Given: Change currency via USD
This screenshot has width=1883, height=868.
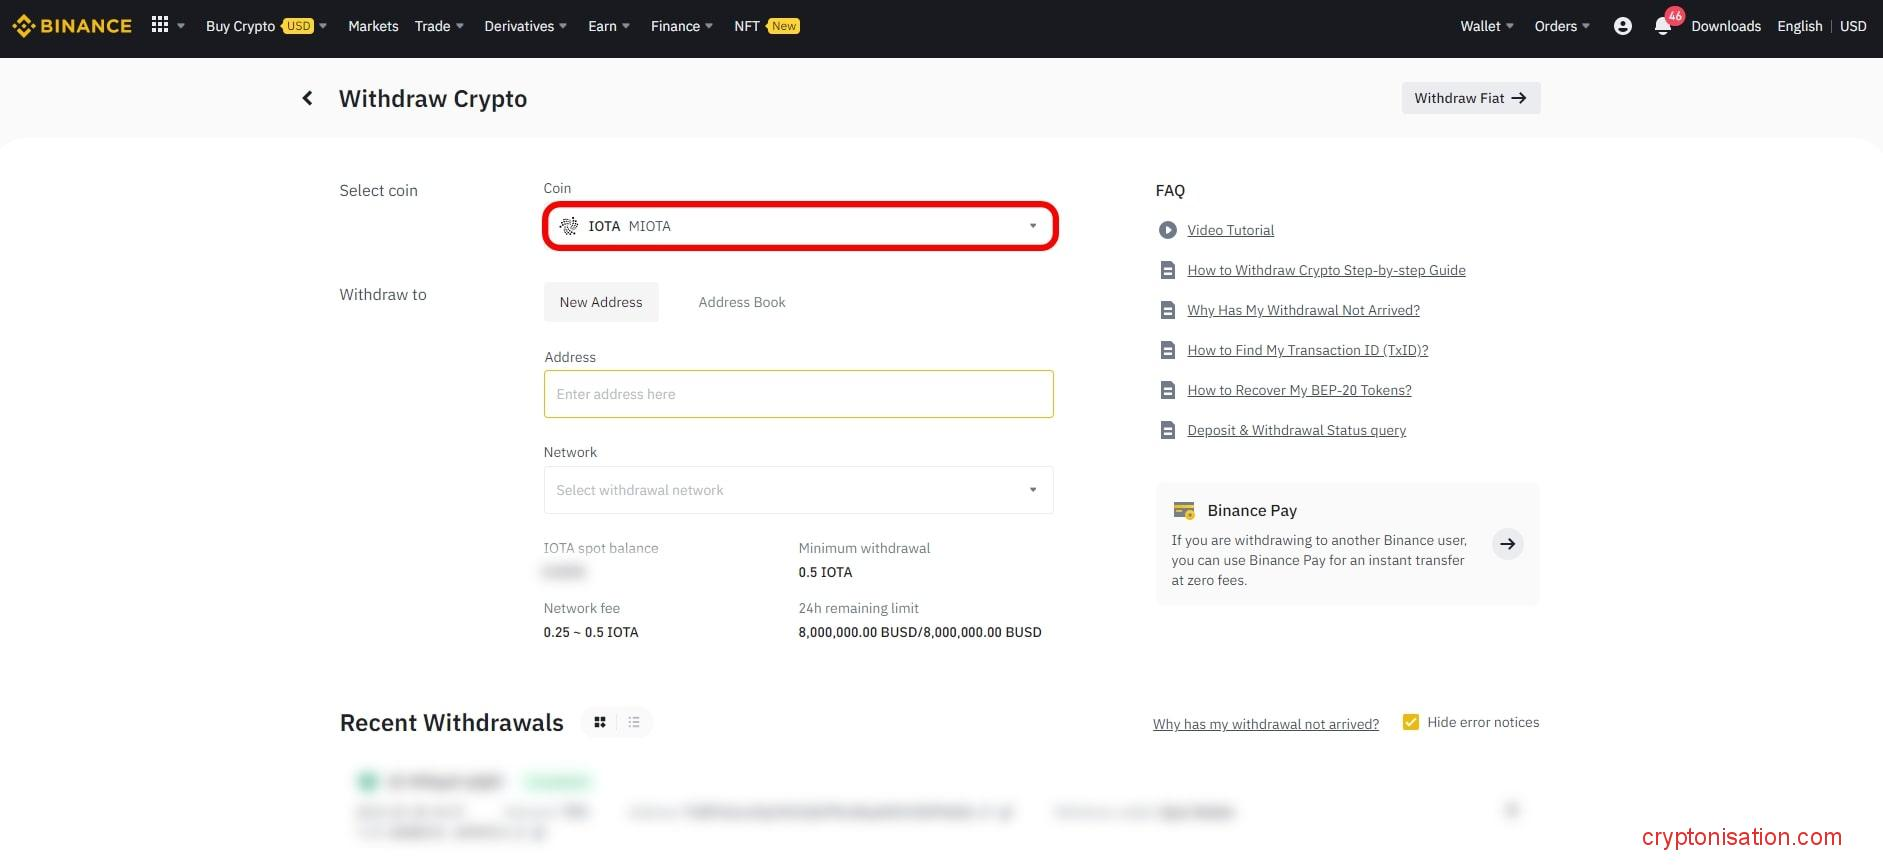Looking at the screenshot, I should point(1853,26).
